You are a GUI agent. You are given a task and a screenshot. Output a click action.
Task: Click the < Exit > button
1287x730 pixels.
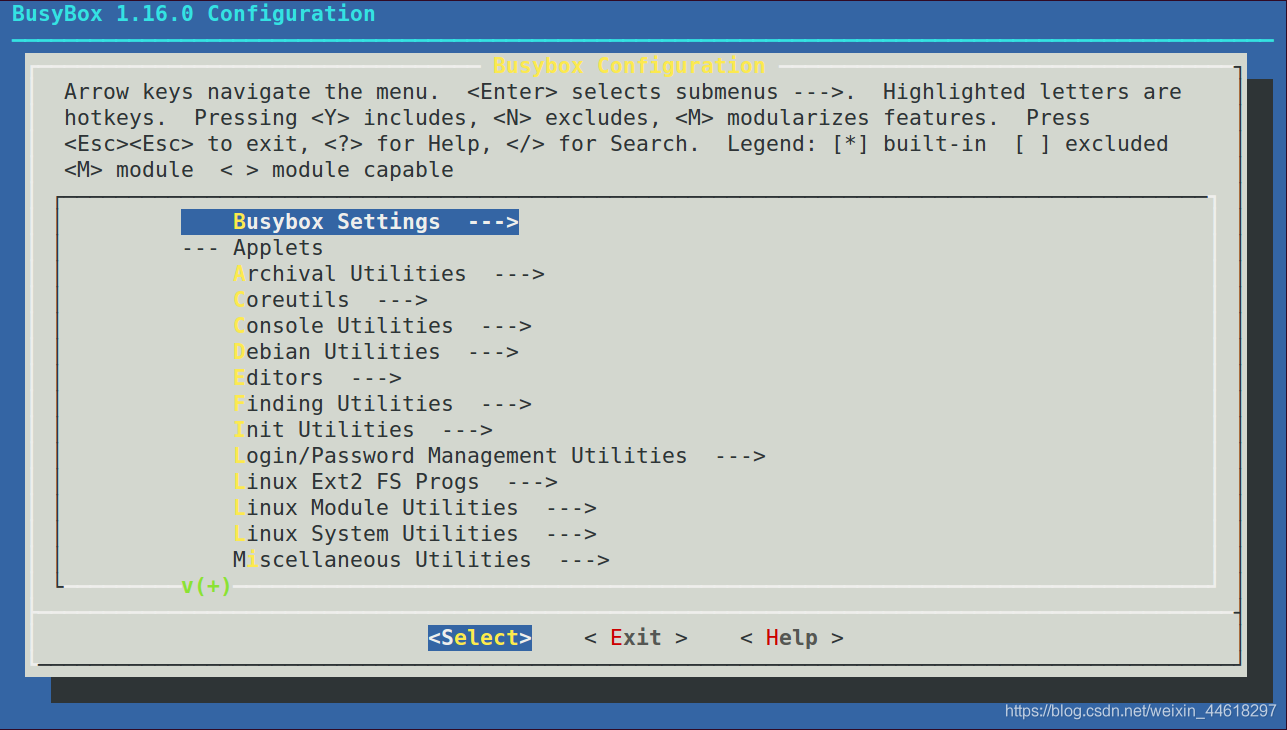coord(636,638)
